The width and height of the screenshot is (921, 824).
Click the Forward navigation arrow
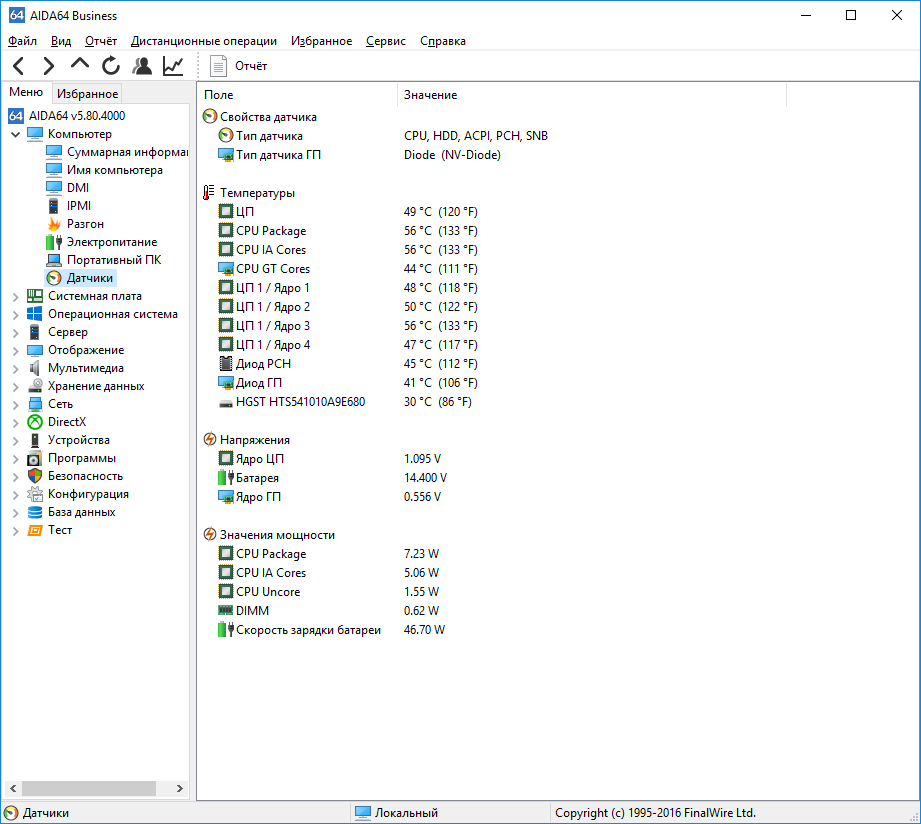[x=49, y=66]
